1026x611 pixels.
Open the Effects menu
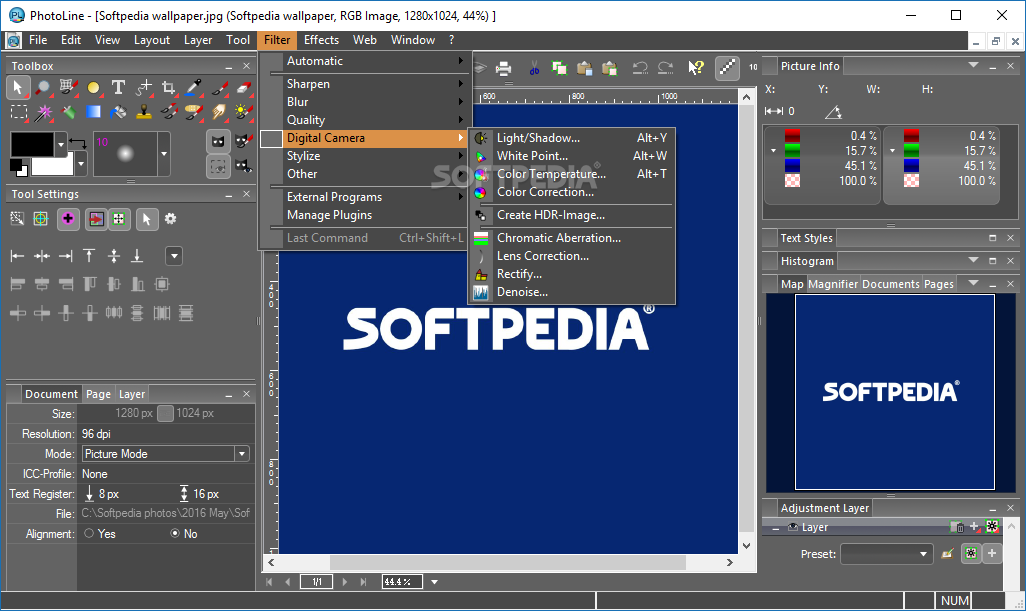point(321,40)
